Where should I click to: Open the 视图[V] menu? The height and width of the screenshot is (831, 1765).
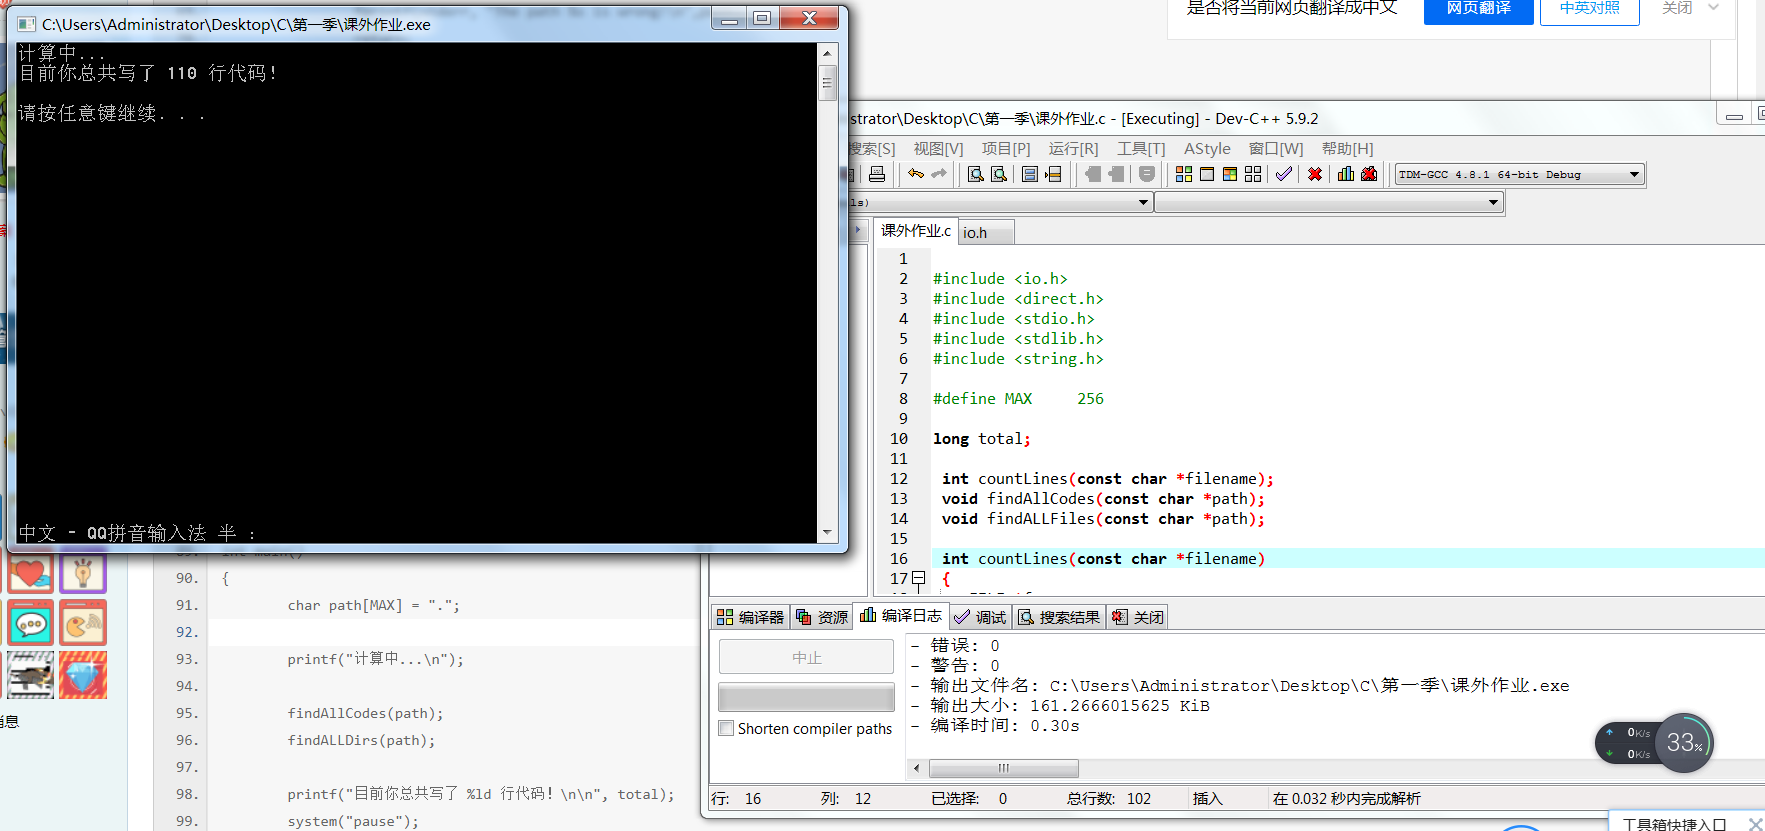tap(938, 148)
